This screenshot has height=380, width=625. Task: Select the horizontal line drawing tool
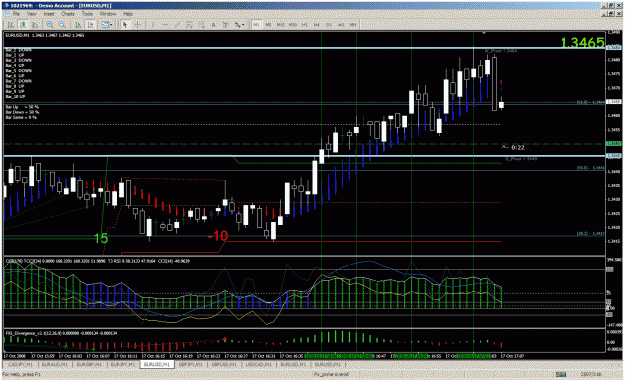pyautogui.click(x=165, y=25)
